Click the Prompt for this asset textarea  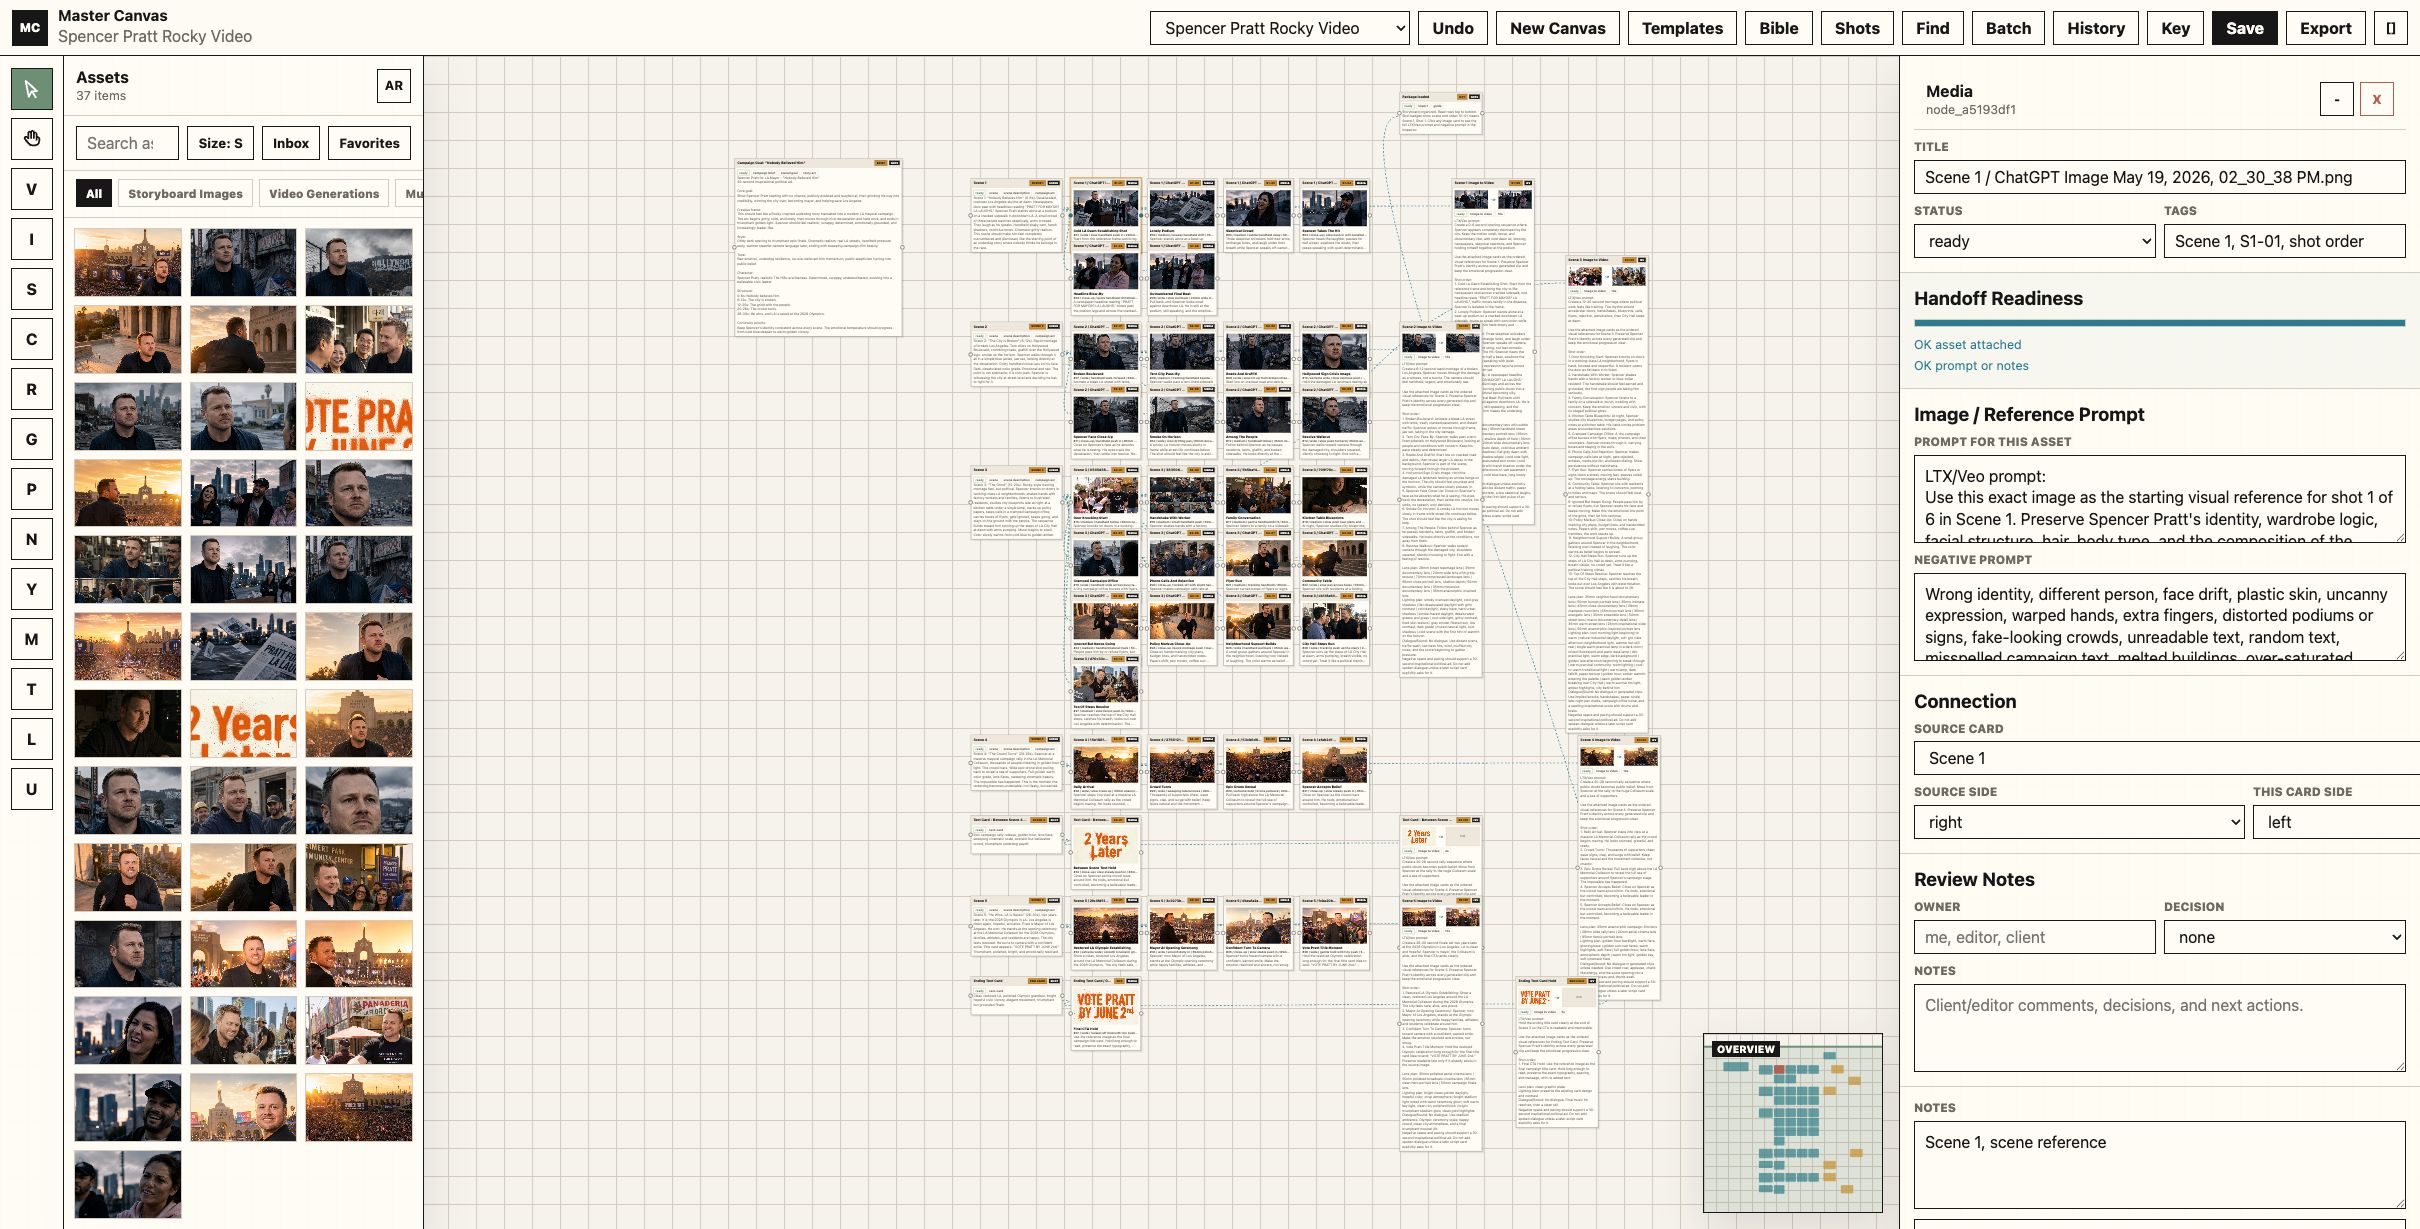point(2159,499)
